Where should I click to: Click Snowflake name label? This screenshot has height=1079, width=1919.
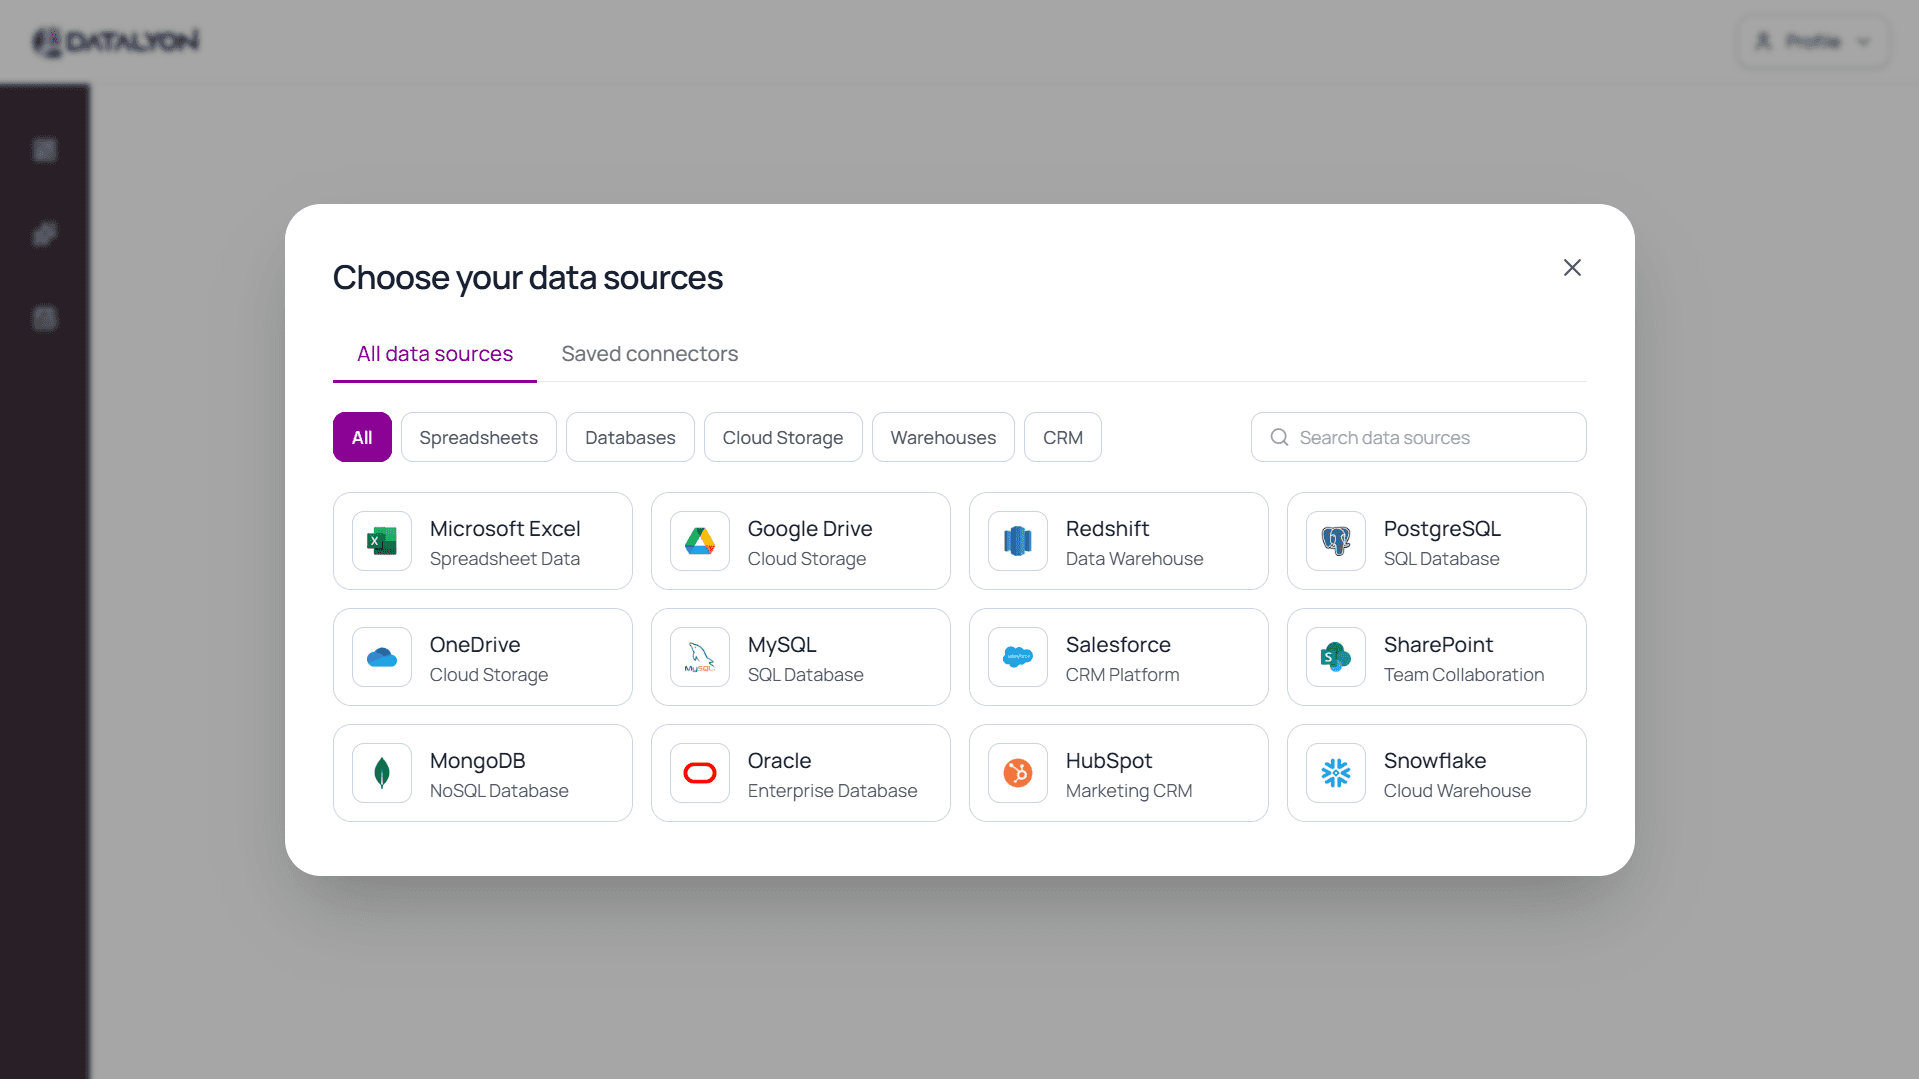click(1435, 760)
